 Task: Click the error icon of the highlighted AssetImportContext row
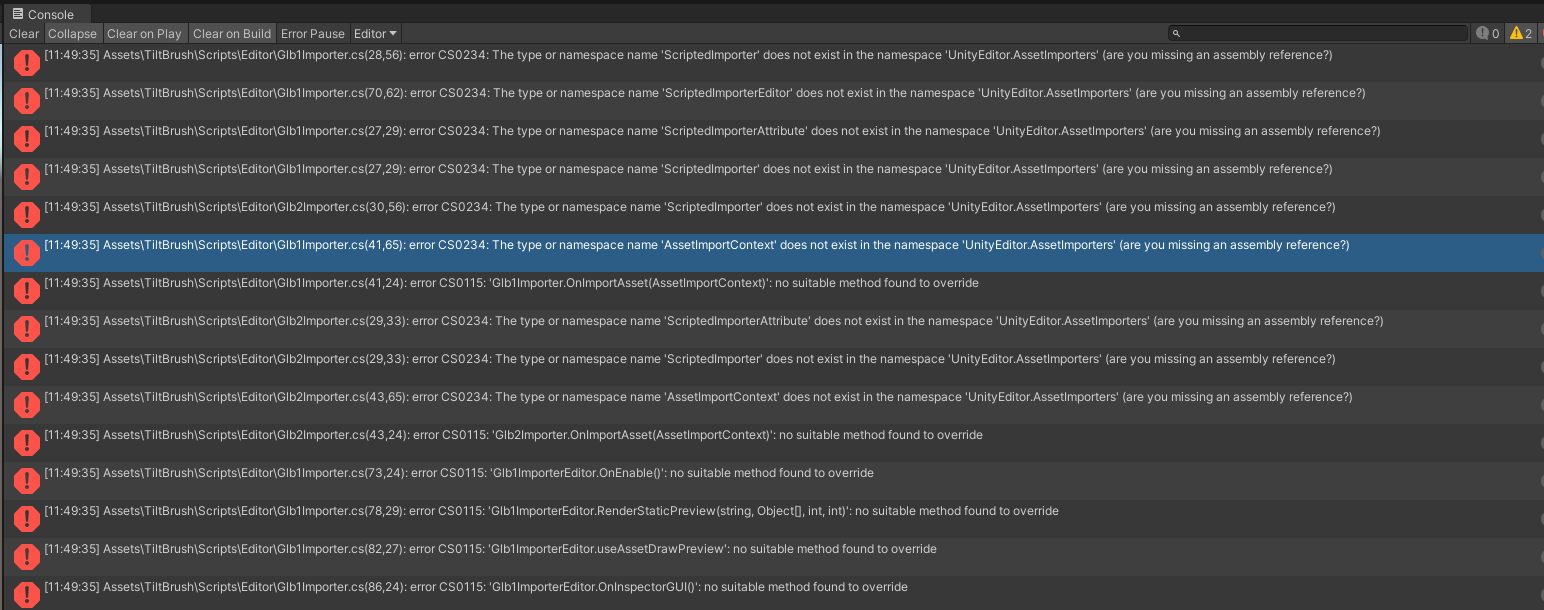pyautogui.click(x=26, y=252)
